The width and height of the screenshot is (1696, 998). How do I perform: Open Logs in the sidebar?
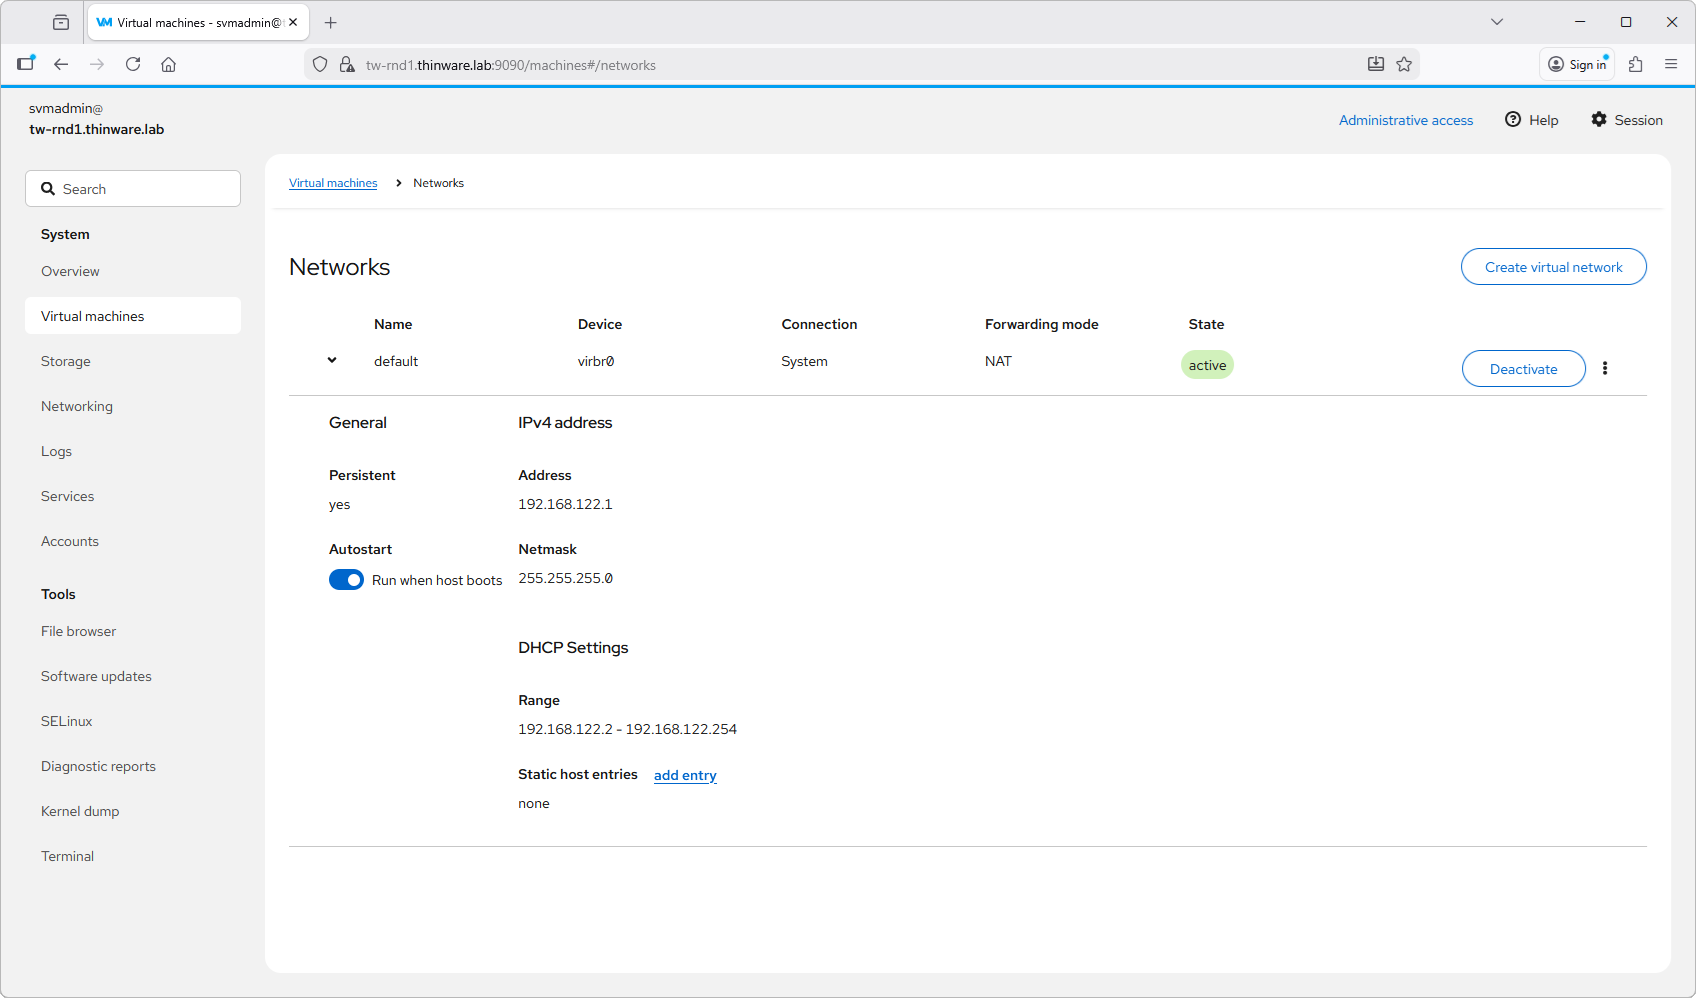click(133, 451)
